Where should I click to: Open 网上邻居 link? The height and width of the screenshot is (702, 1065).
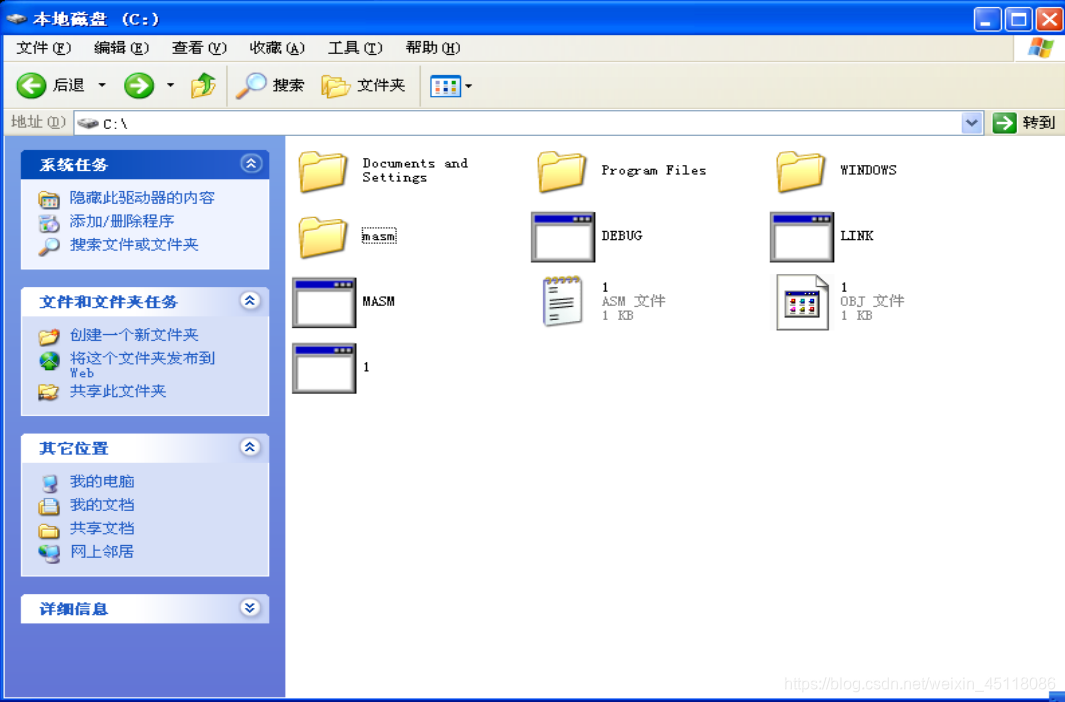tap(102, 551)
